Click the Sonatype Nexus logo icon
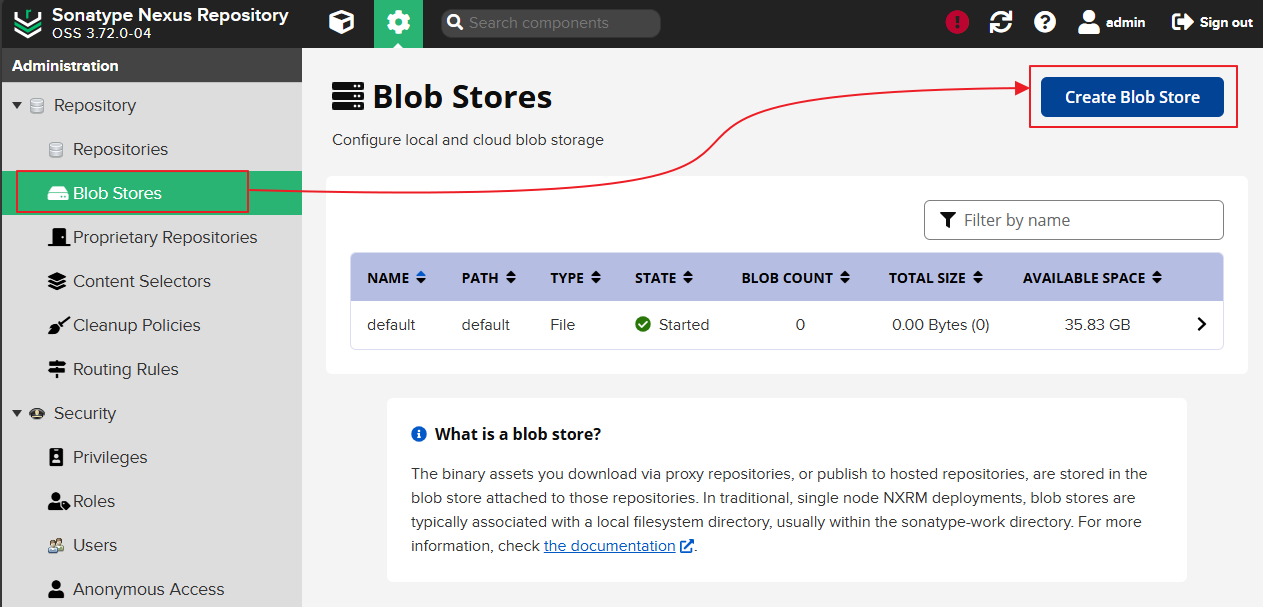The width and height of the screenshot is (1263, 607). coord(28,22)
